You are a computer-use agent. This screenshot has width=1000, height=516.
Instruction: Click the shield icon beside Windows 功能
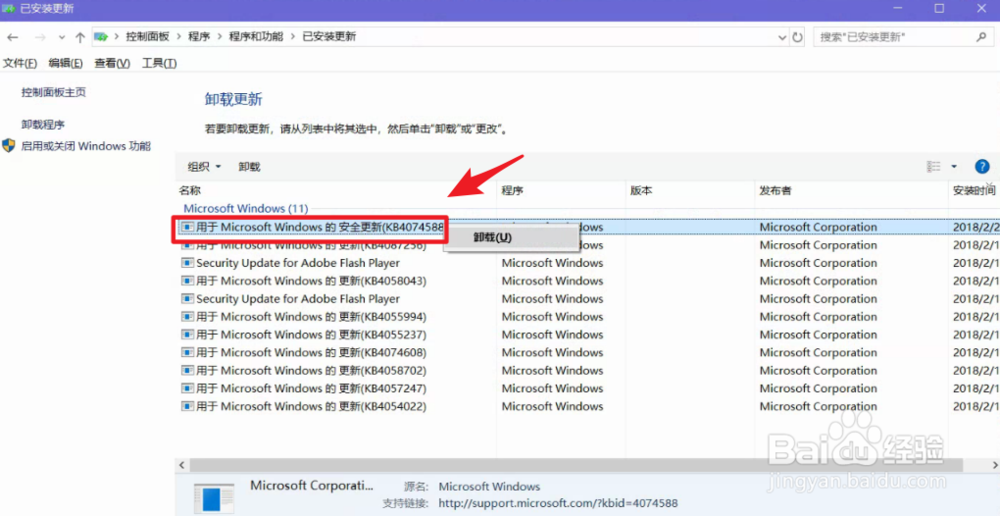[x=8, y=145]
